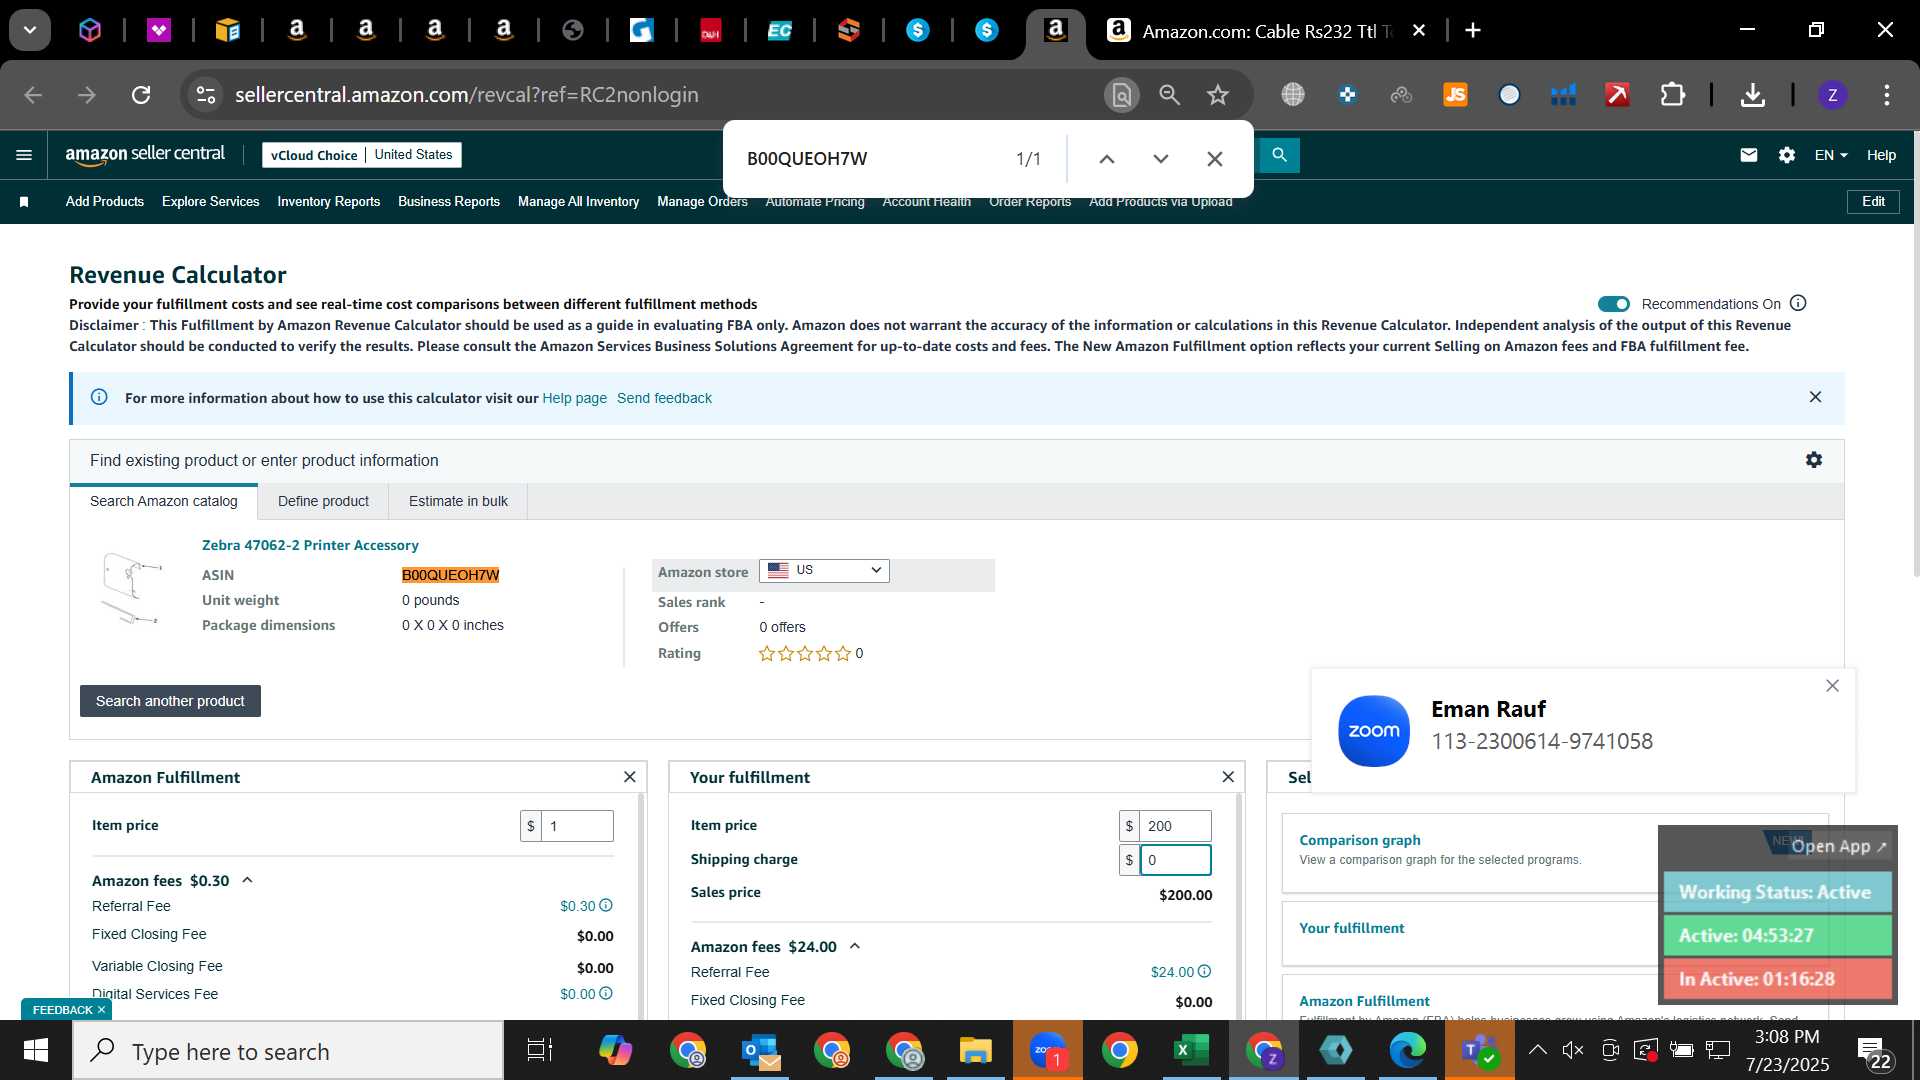The height and width of the screenshot is (1080, 1920).
Task: Open the product finder panel settings gear
Action: click(1814, 460)
